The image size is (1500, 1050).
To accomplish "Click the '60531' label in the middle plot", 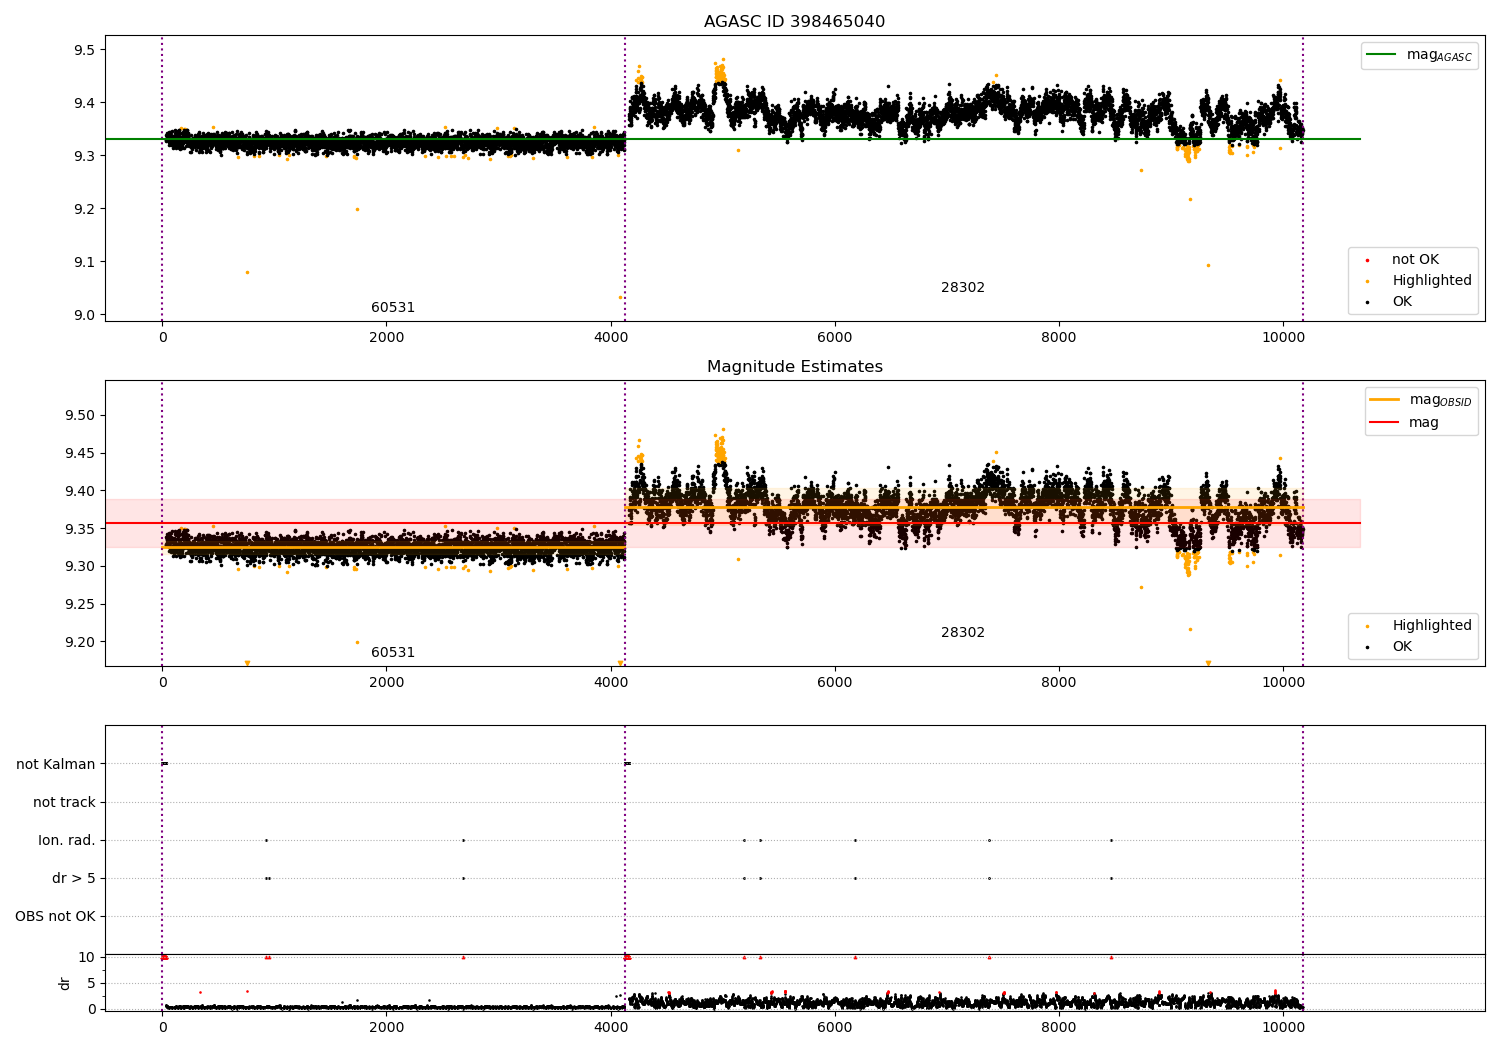I will 393,653.
